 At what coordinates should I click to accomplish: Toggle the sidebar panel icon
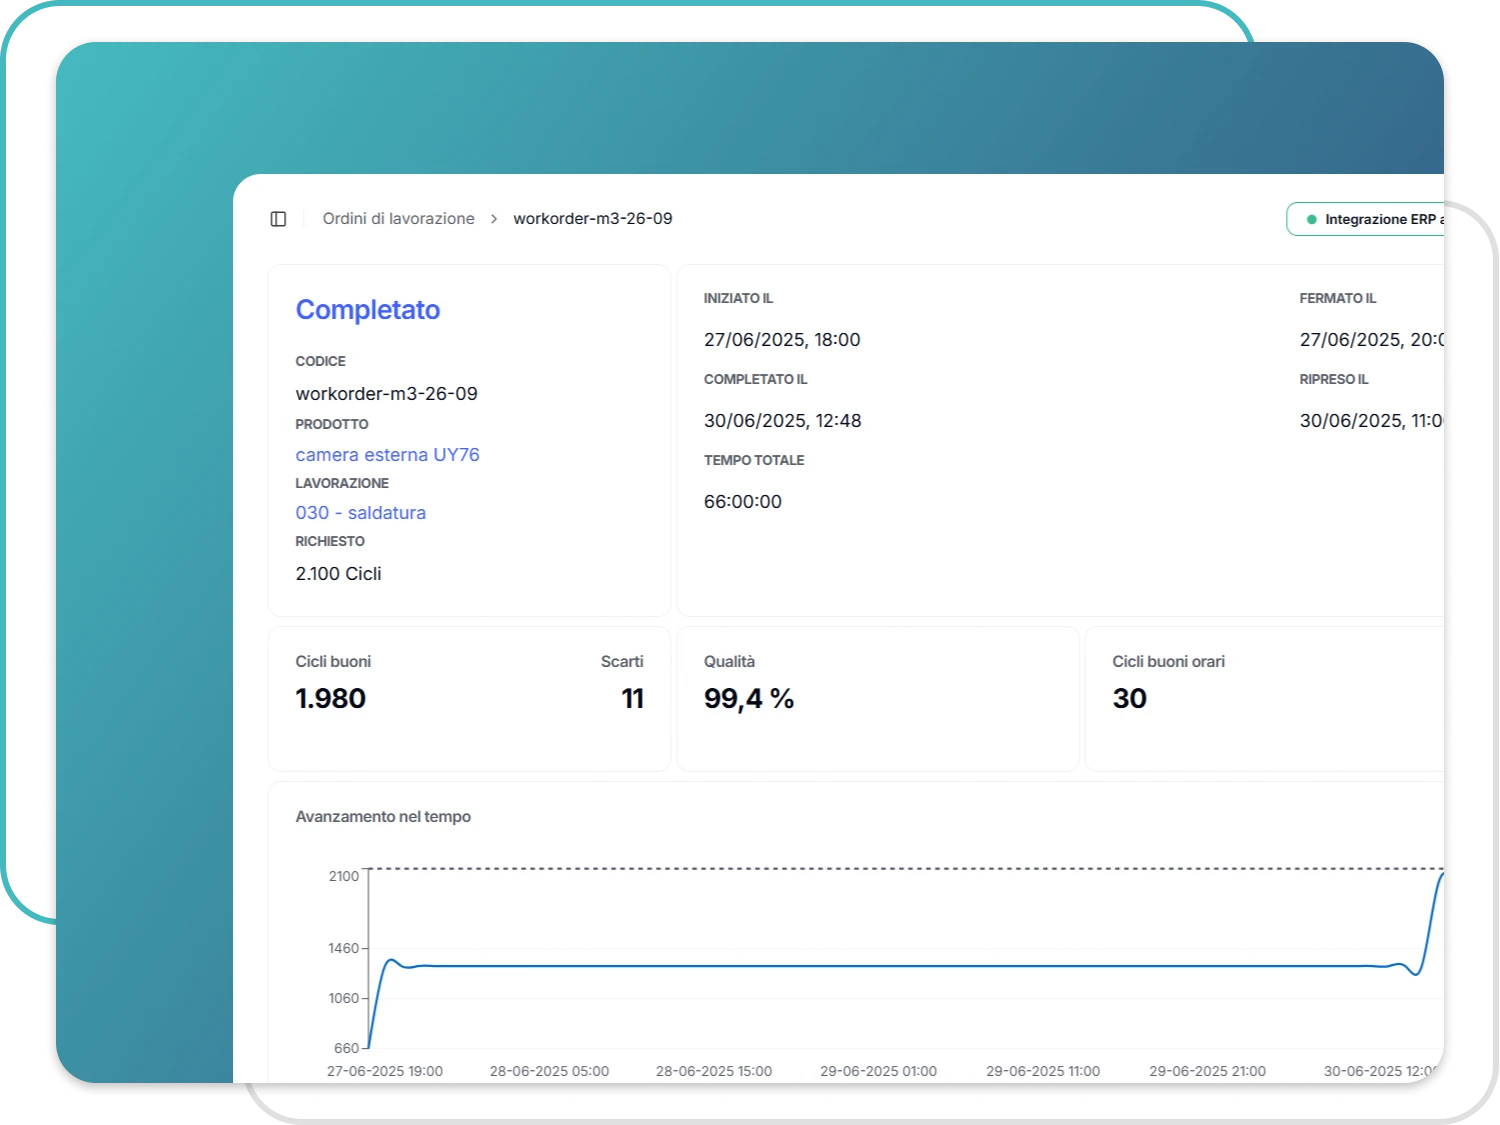pyautogui.click(x=278, y=219)
